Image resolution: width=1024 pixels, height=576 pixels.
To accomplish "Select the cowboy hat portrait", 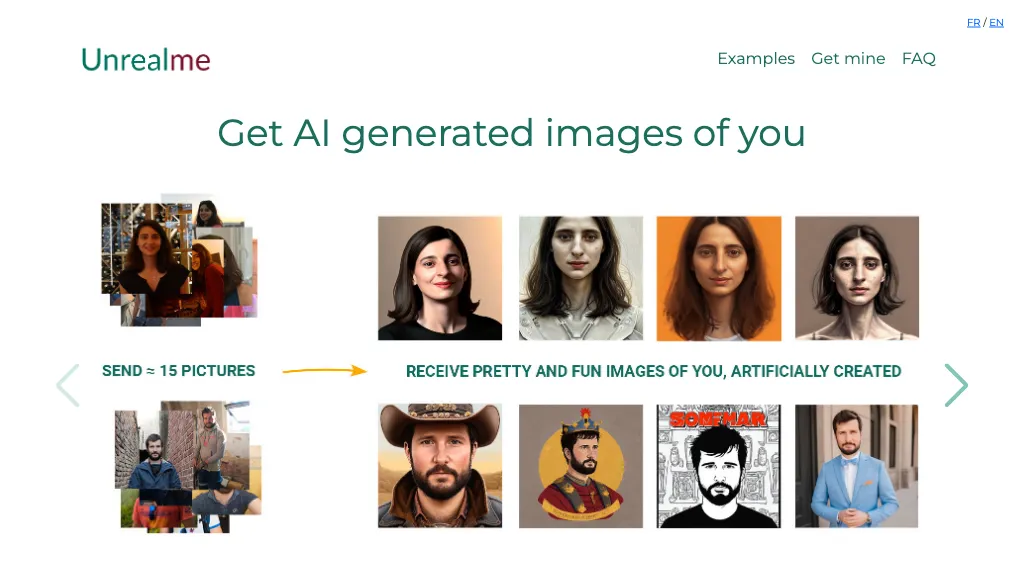I will (x=440, y=466).
